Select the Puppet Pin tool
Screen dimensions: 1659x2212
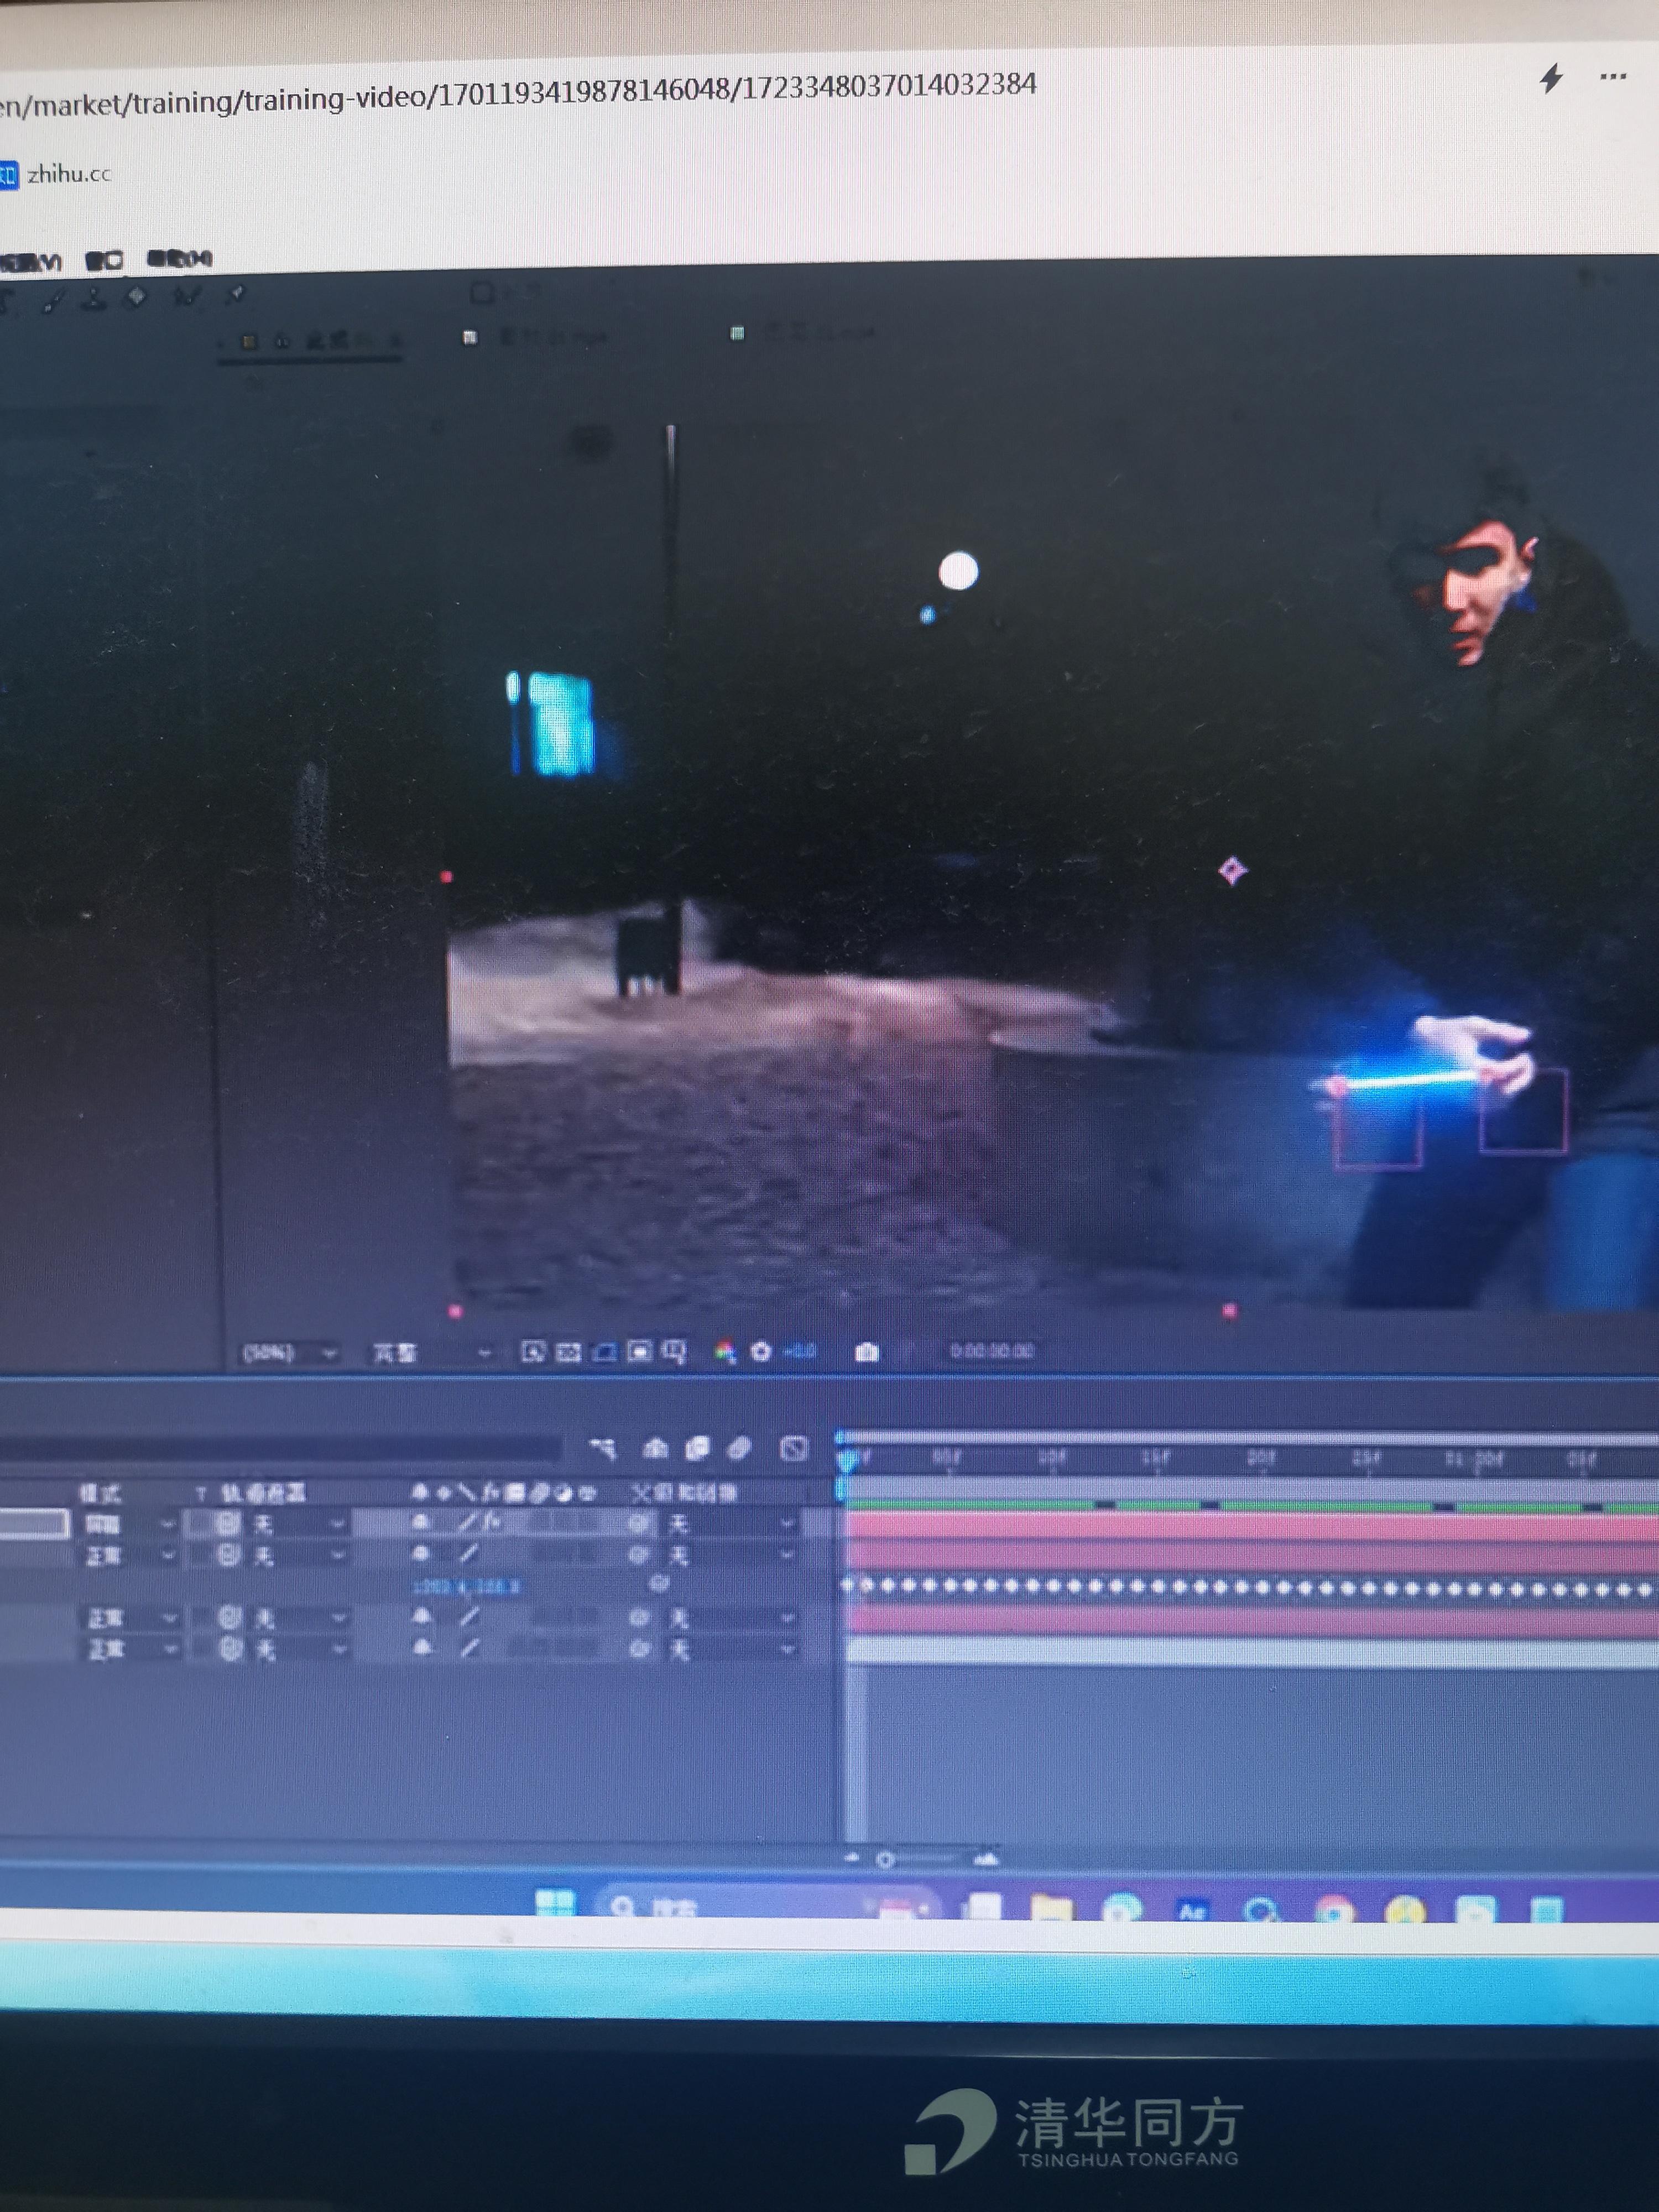click(235, 294)
